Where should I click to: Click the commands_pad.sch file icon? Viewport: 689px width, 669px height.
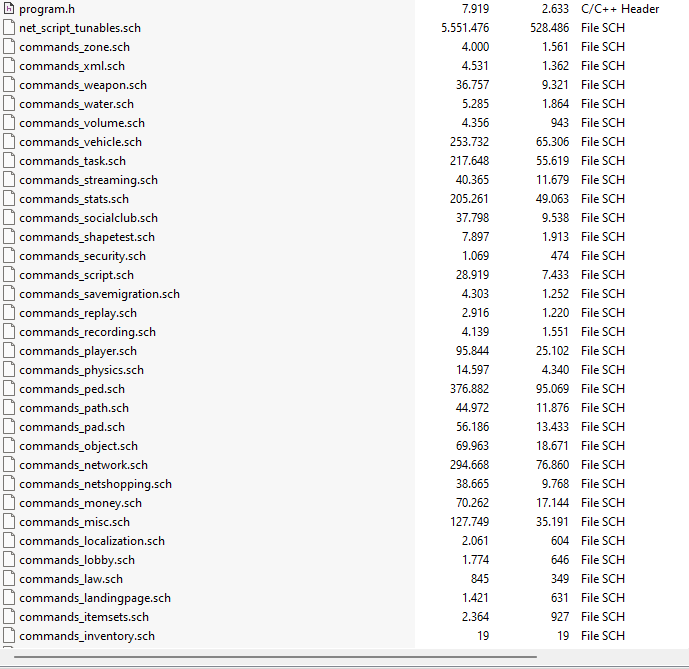coord(9,427)
